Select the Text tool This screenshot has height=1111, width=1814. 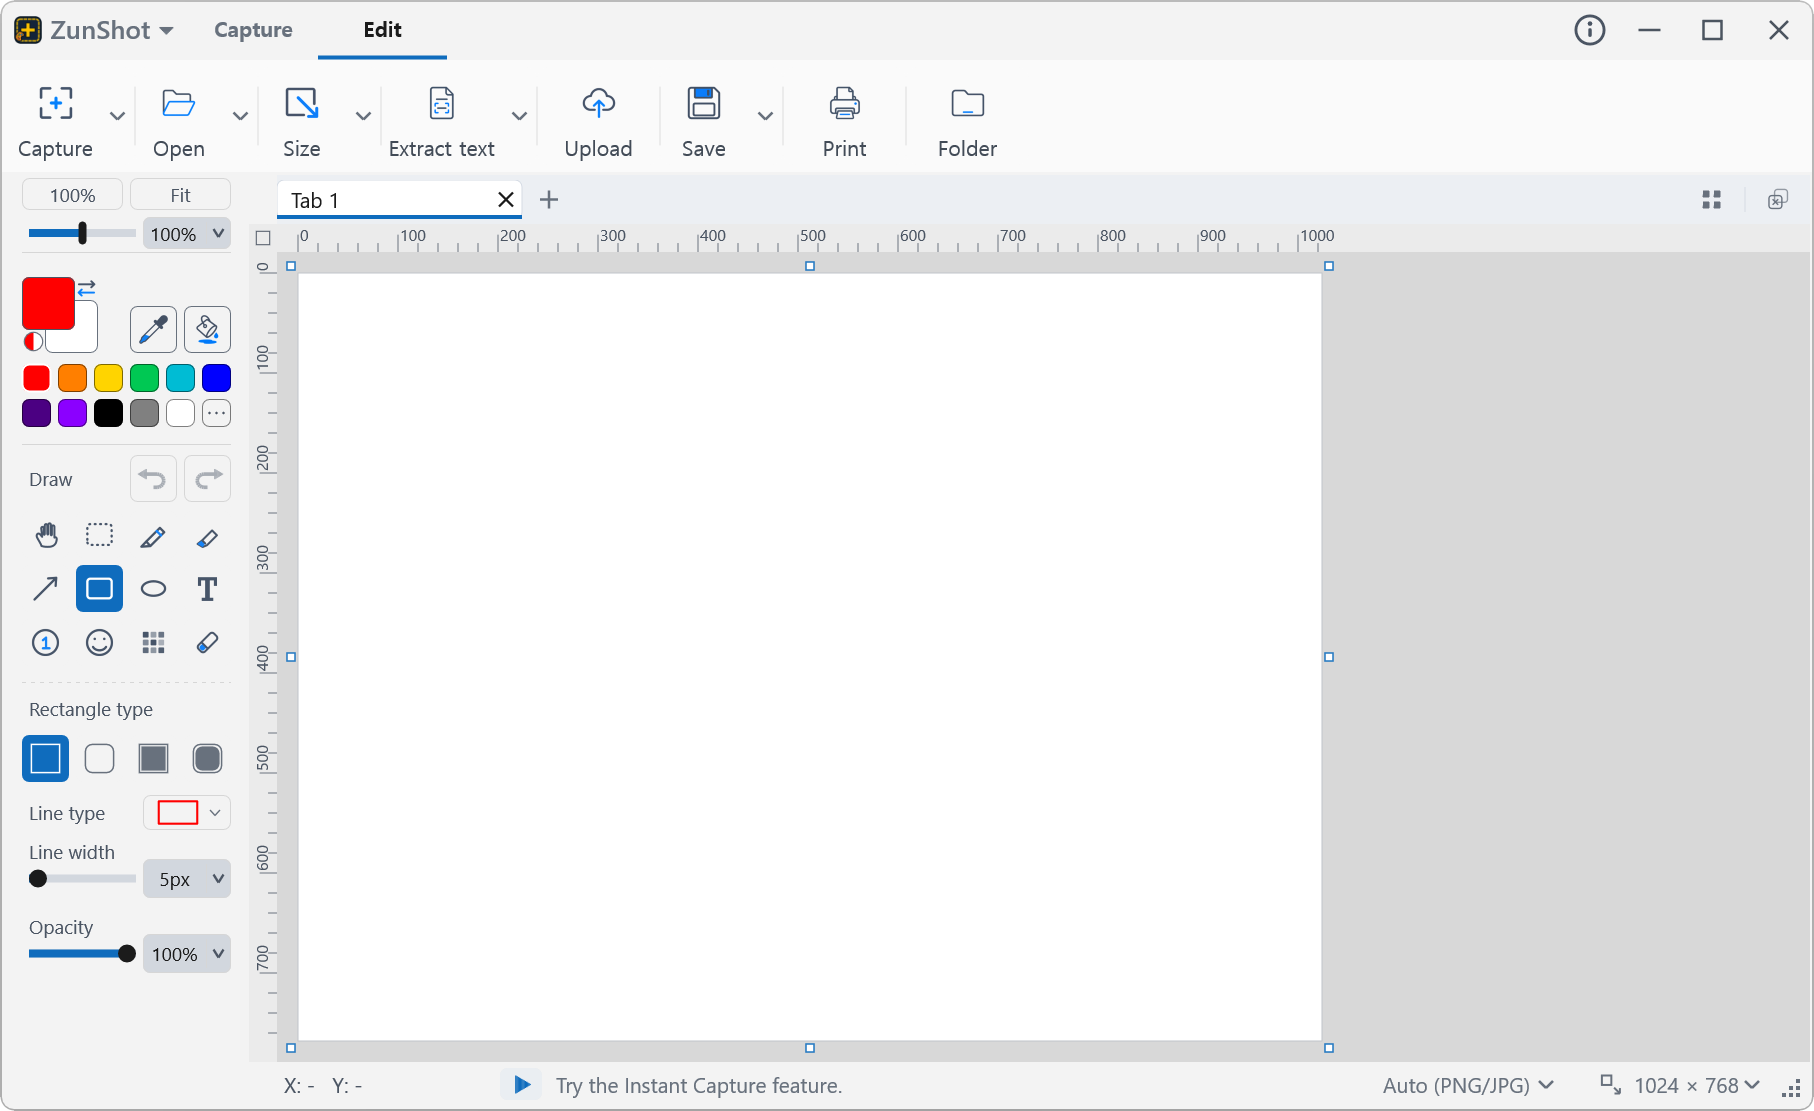point(207,589)
